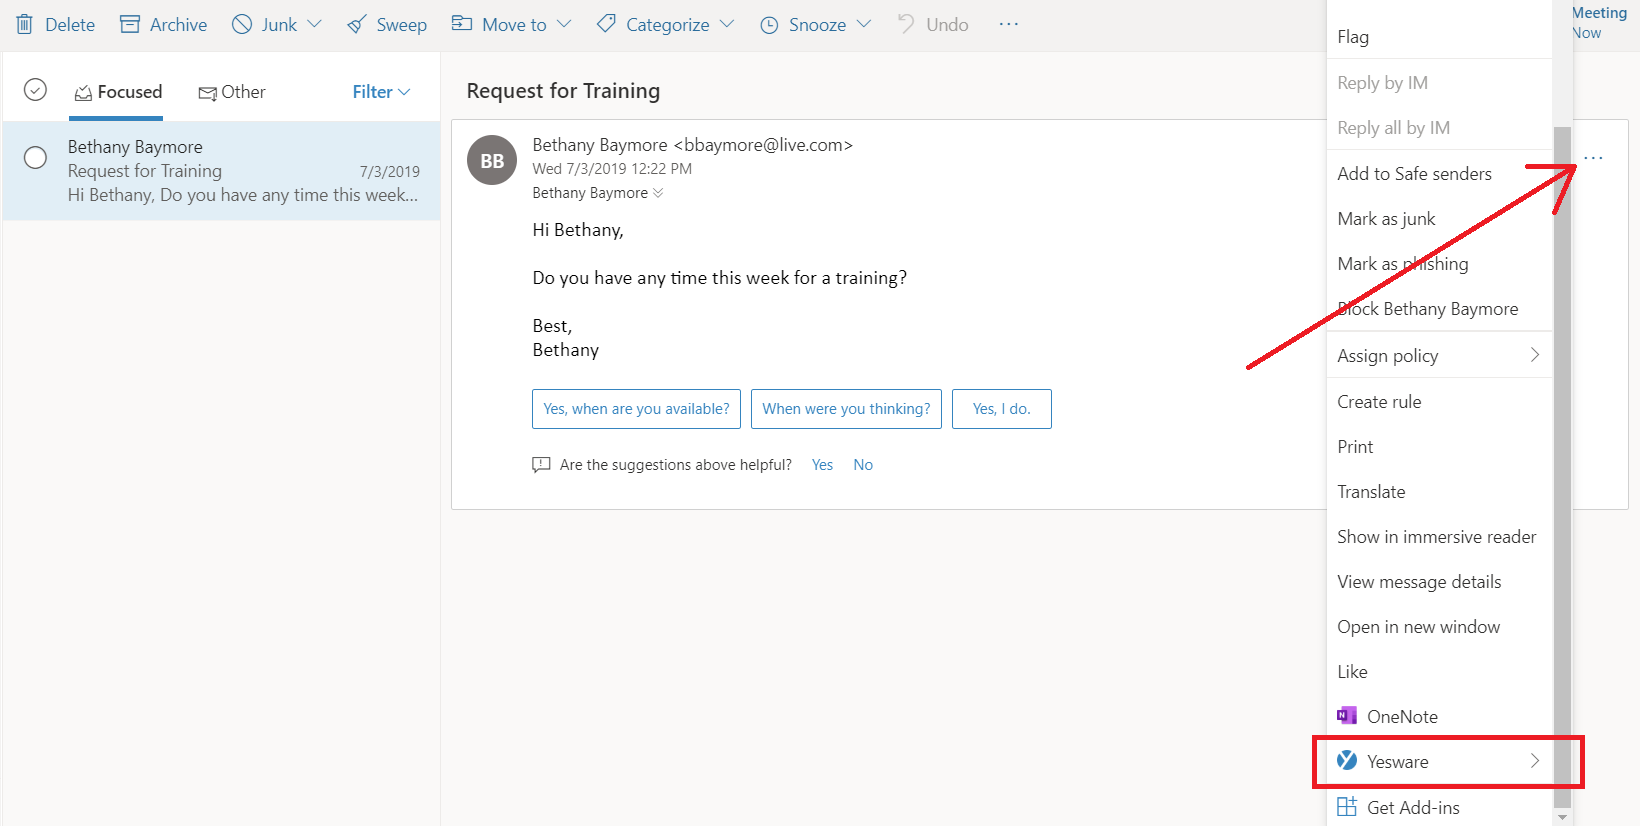Choose Create rule from the menu
The height and width of the screenshot is (826, 1640).
click(x=1379, y=402)
